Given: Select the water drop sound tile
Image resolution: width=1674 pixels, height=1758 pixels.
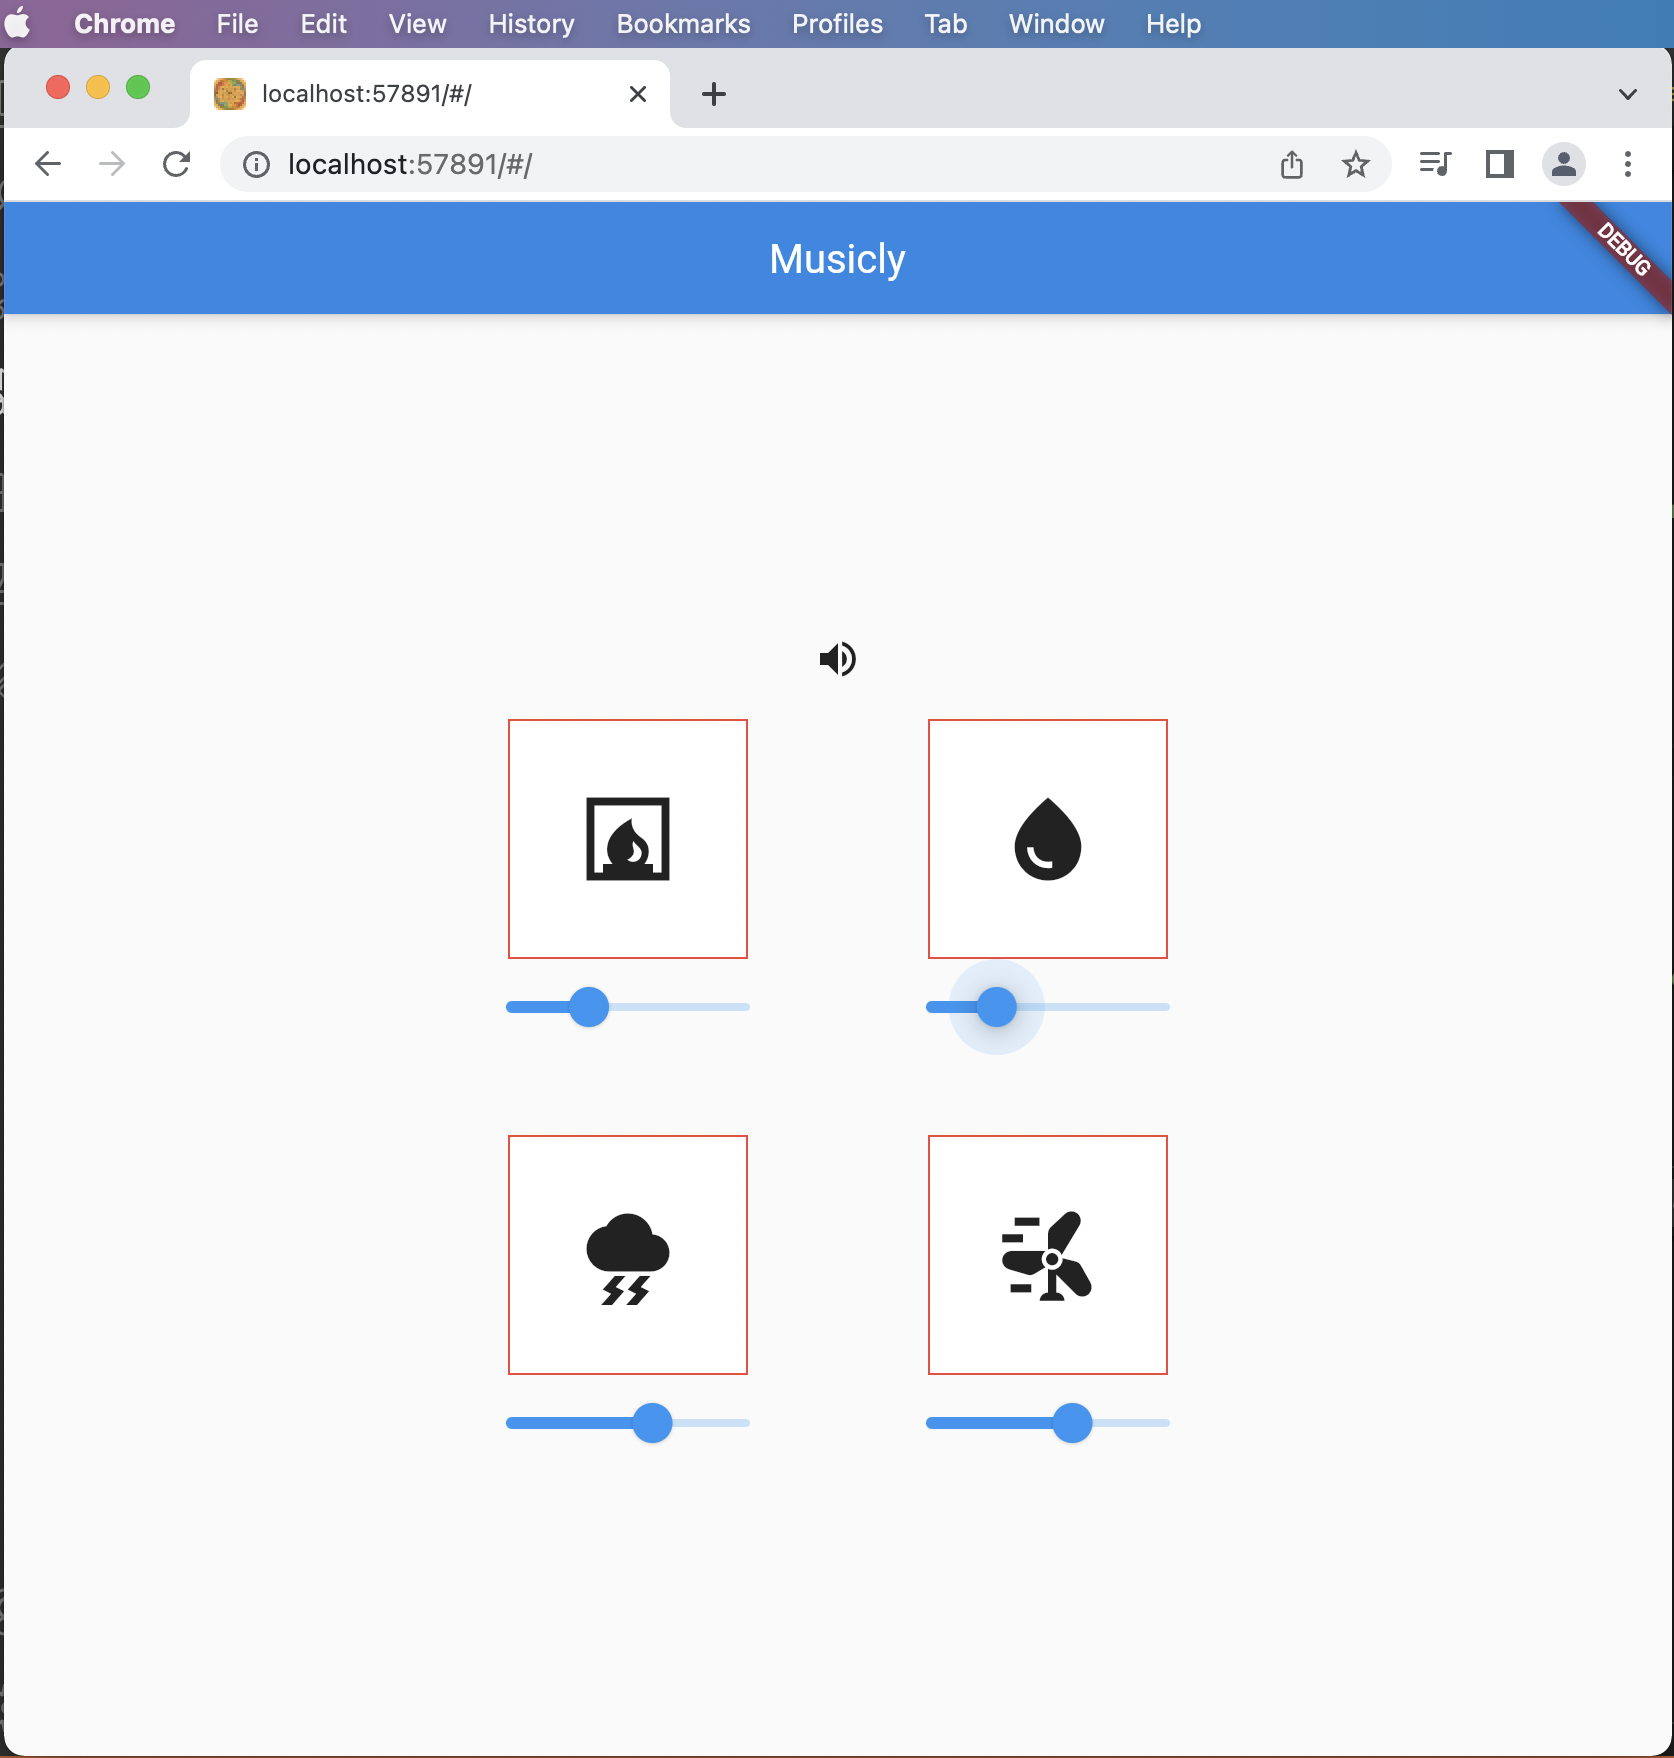Looking at the screenshot, I should point(1048,839).
